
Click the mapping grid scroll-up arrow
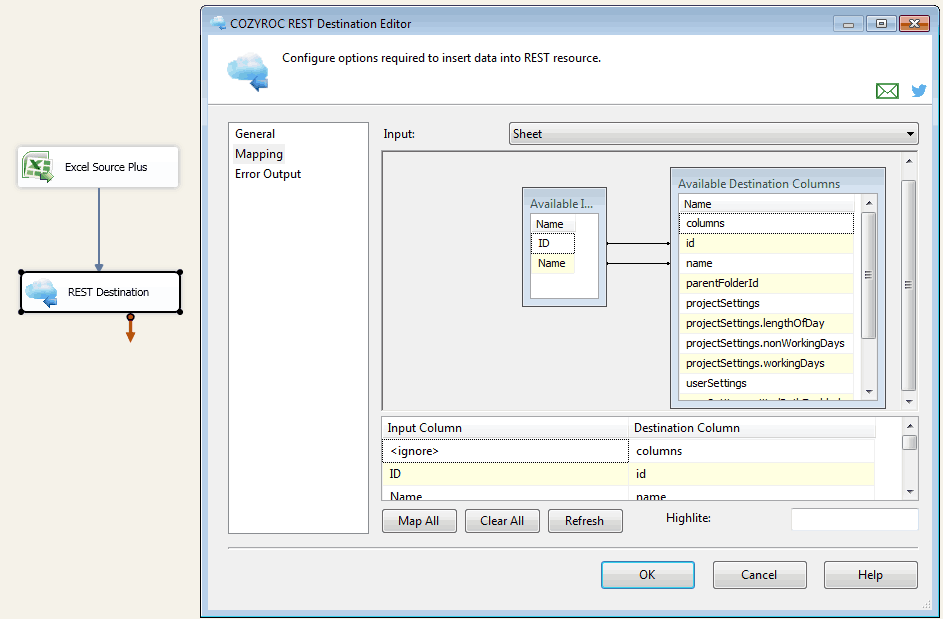click(910, 426)
